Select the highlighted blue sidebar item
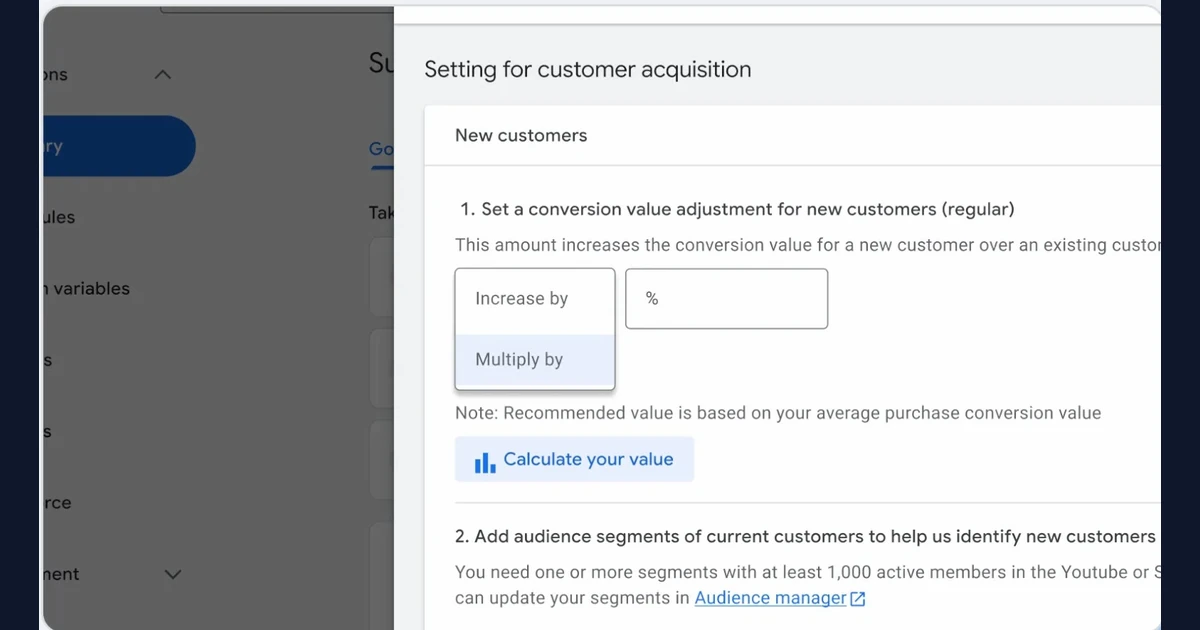This screenshot has height=630, width=1200. (x=118, y=146)
